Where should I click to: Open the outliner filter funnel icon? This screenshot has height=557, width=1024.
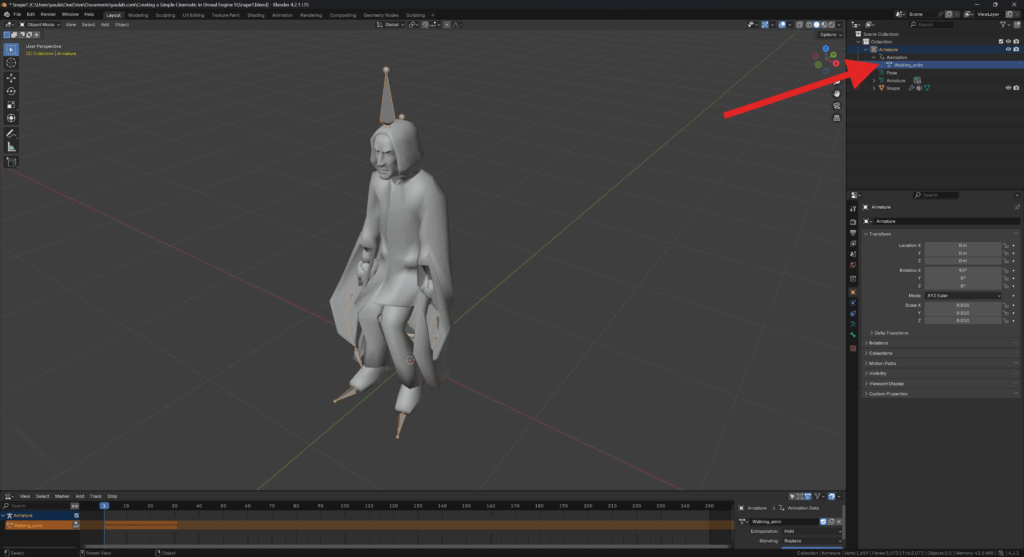[x=1001, y=24]
